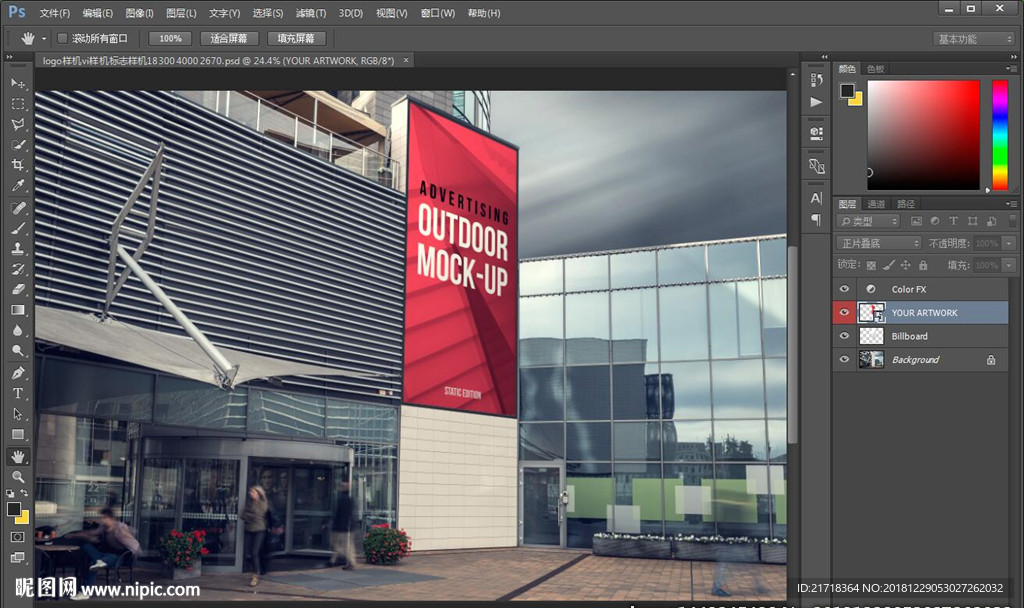Click the Character panel icon
The height and width of the screenshot is (608, 1024).
tap(816, 198)
